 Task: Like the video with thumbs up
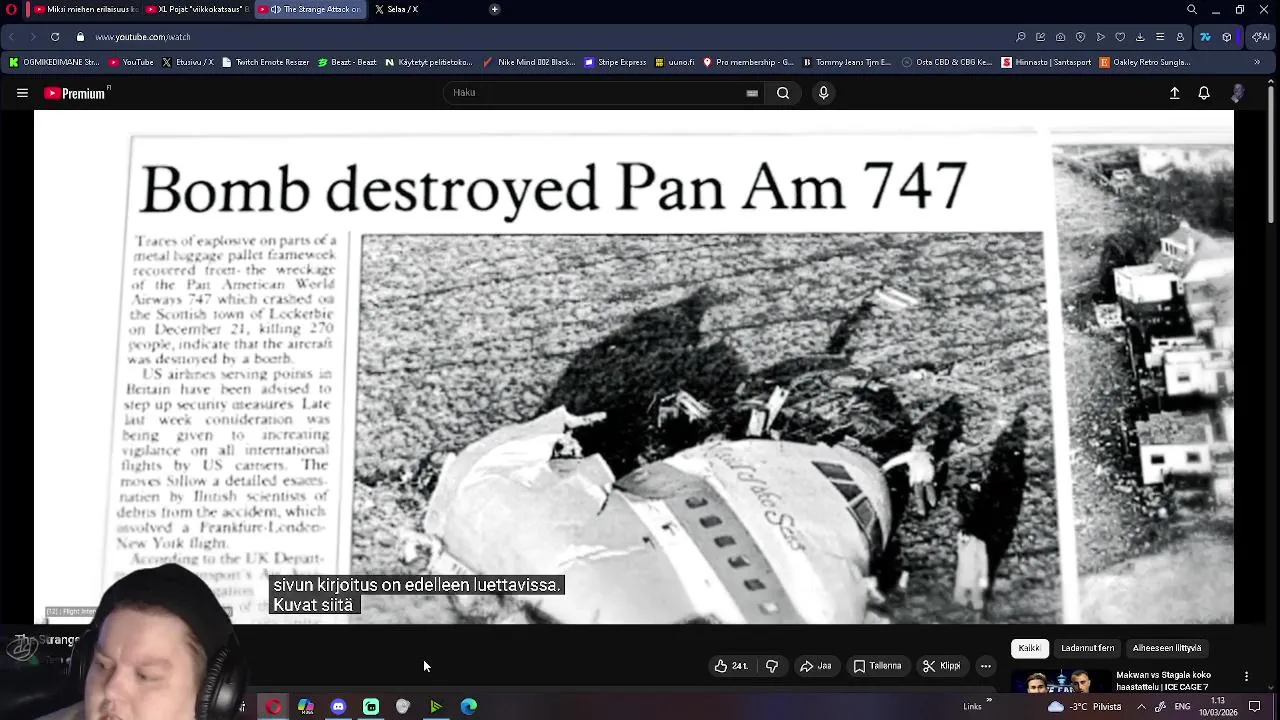[730, 666]
